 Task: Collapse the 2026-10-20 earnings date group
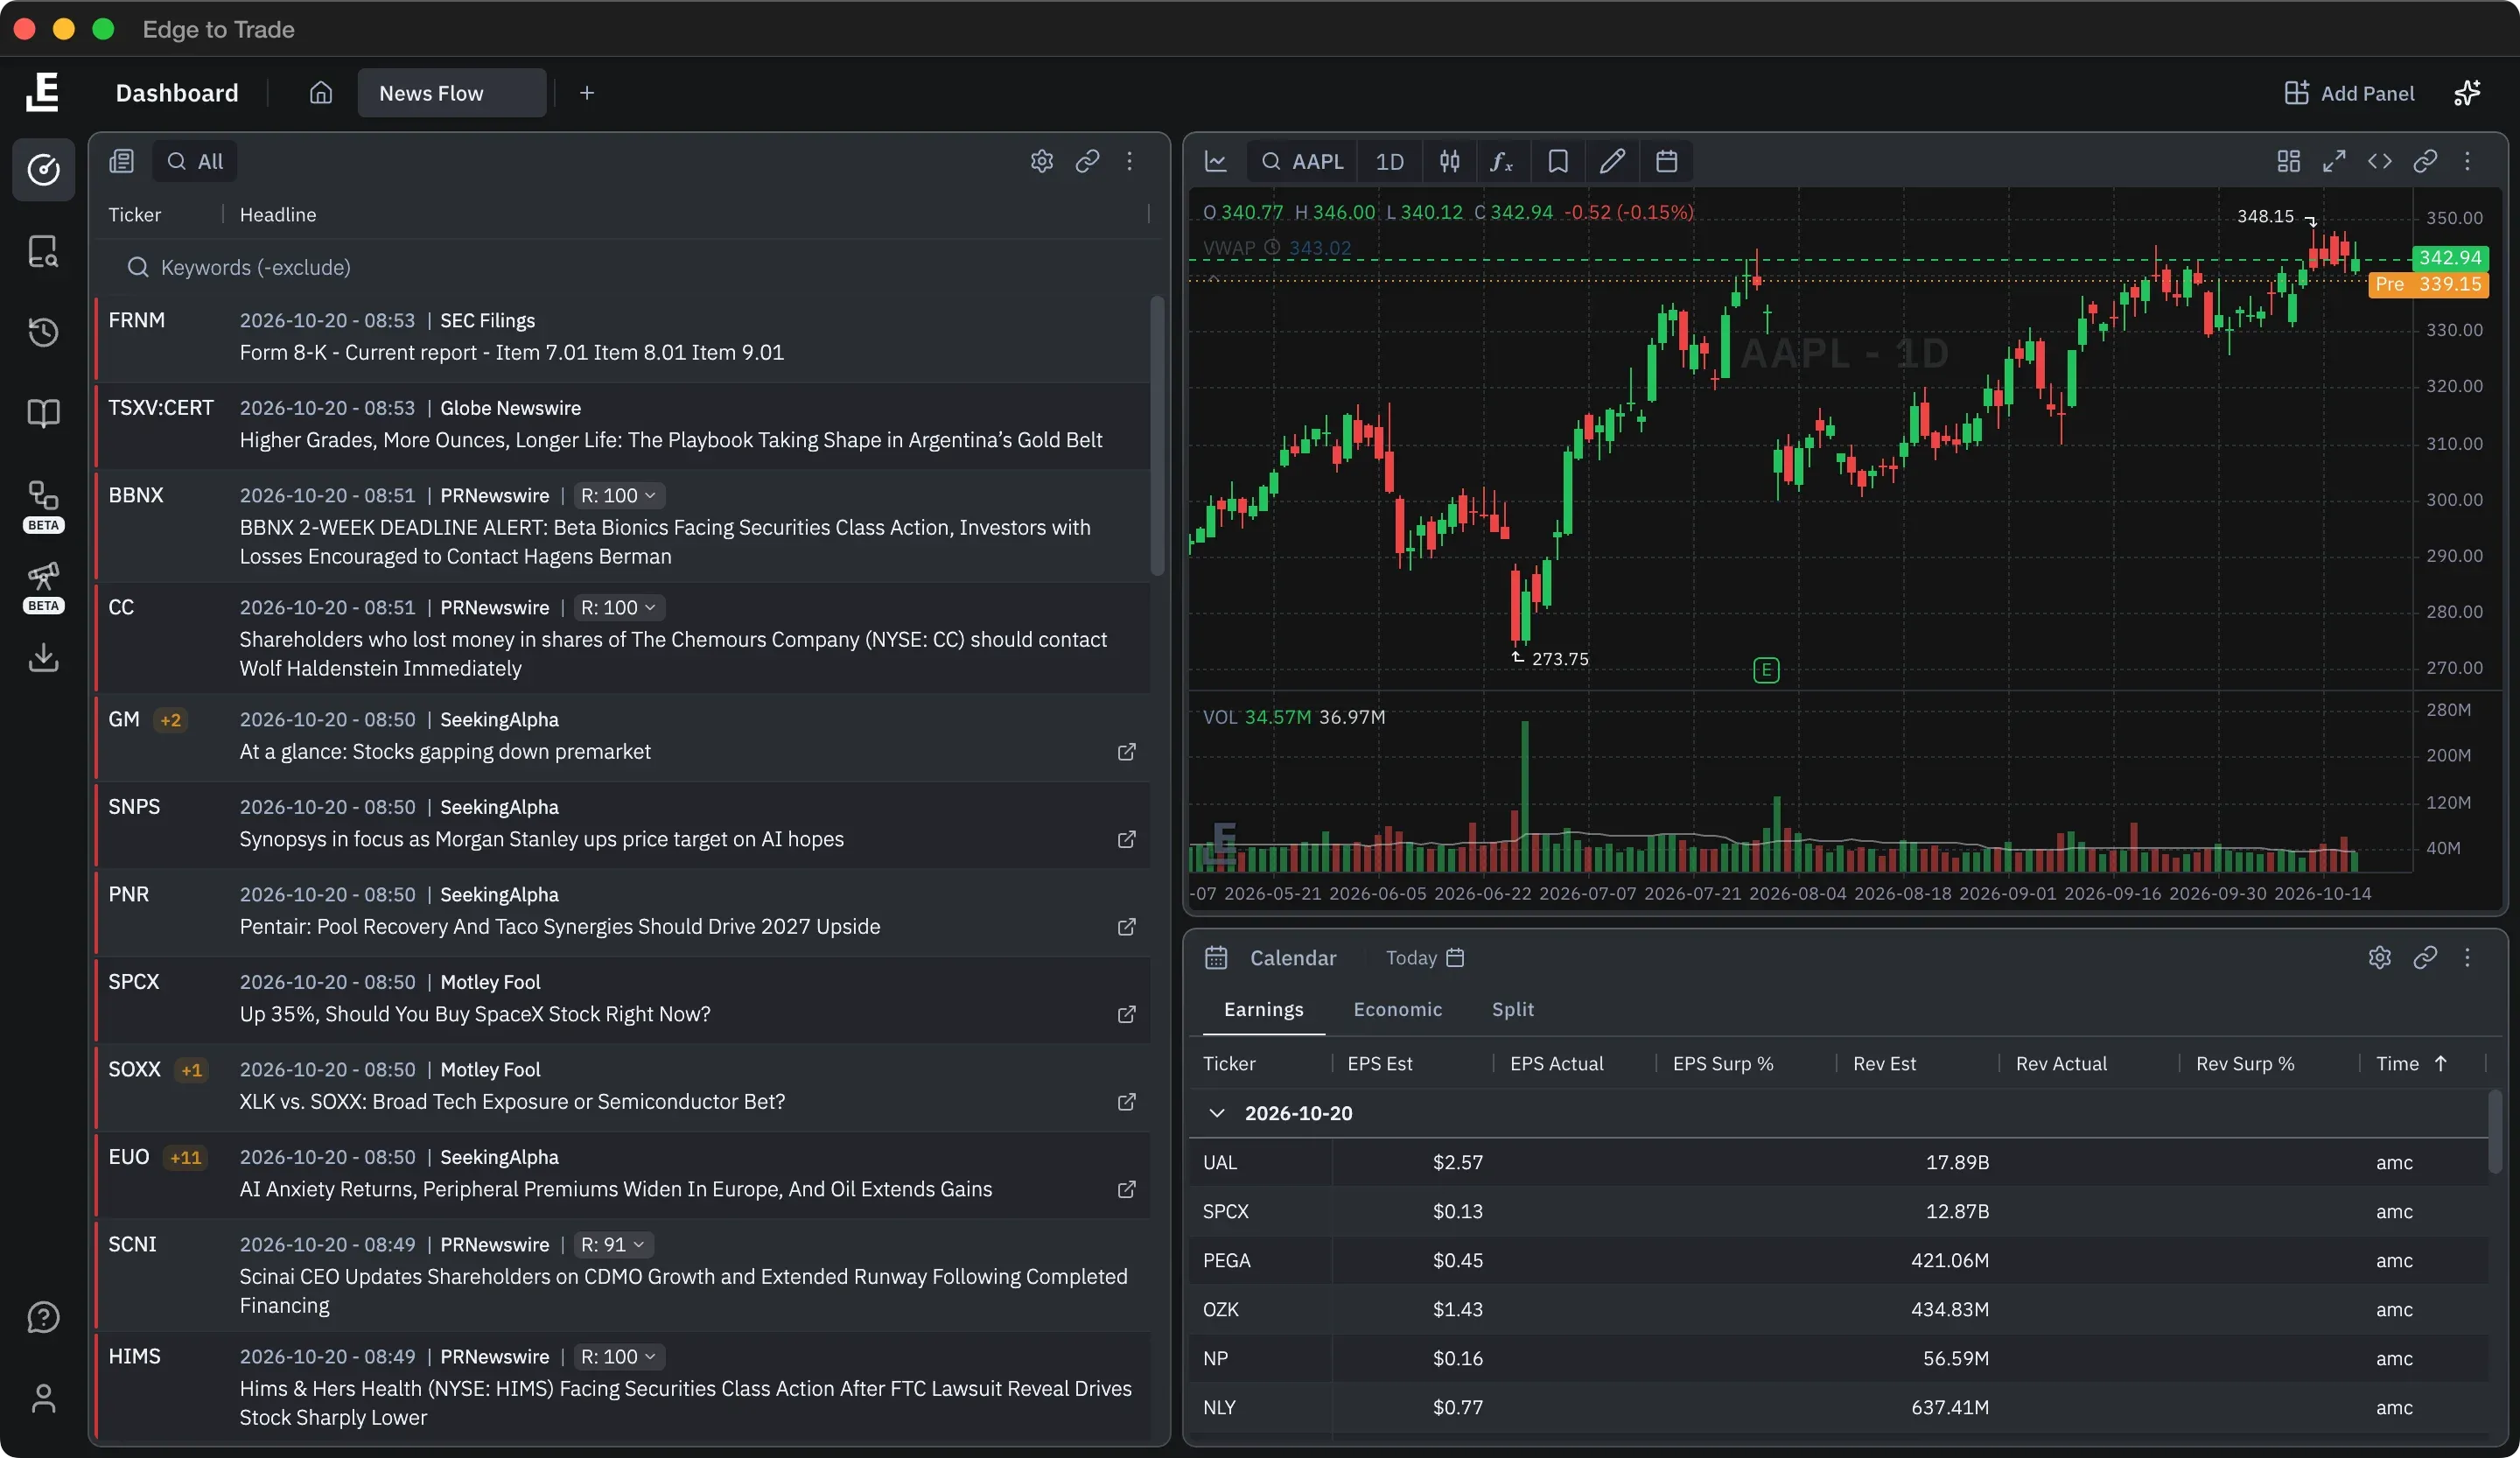1217,1113
